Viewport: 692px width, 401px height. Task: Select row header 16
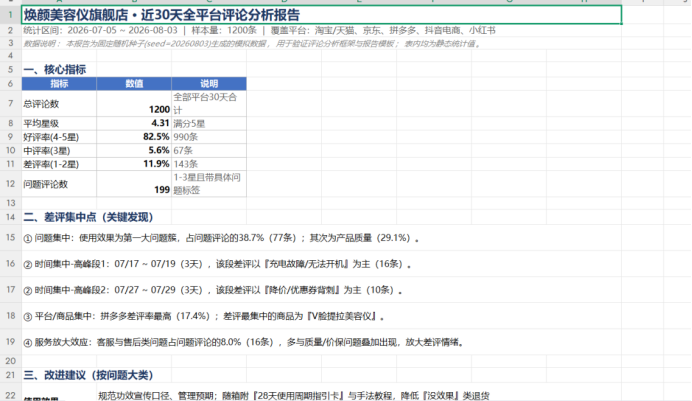[x=11, y=264]
